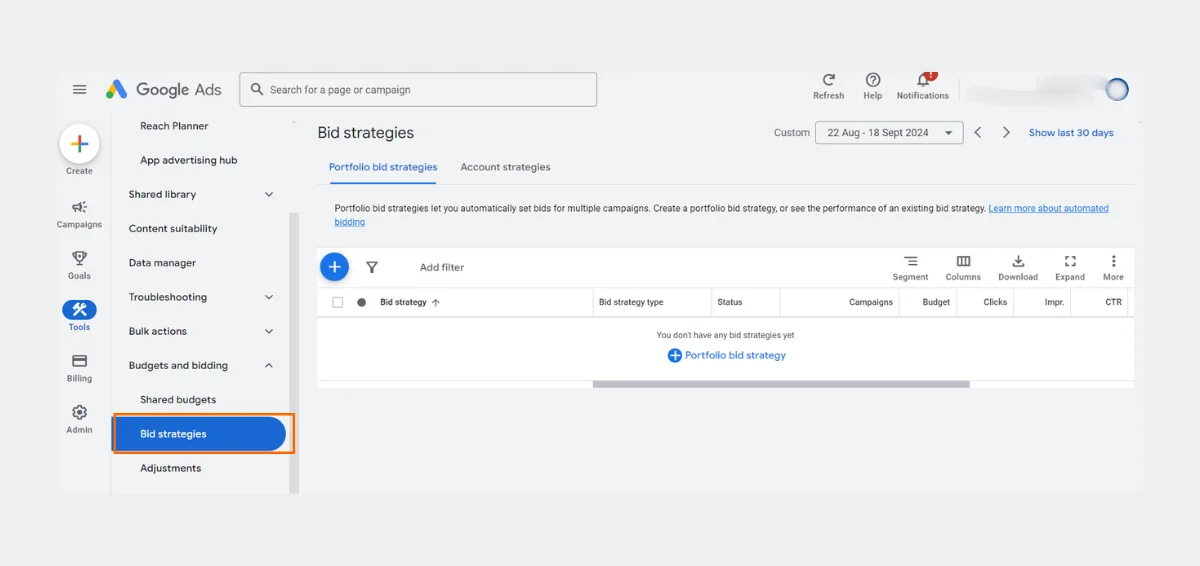Open the date range dropdown
This screenshot has height=566, width=1200.
tap(889, 132)
